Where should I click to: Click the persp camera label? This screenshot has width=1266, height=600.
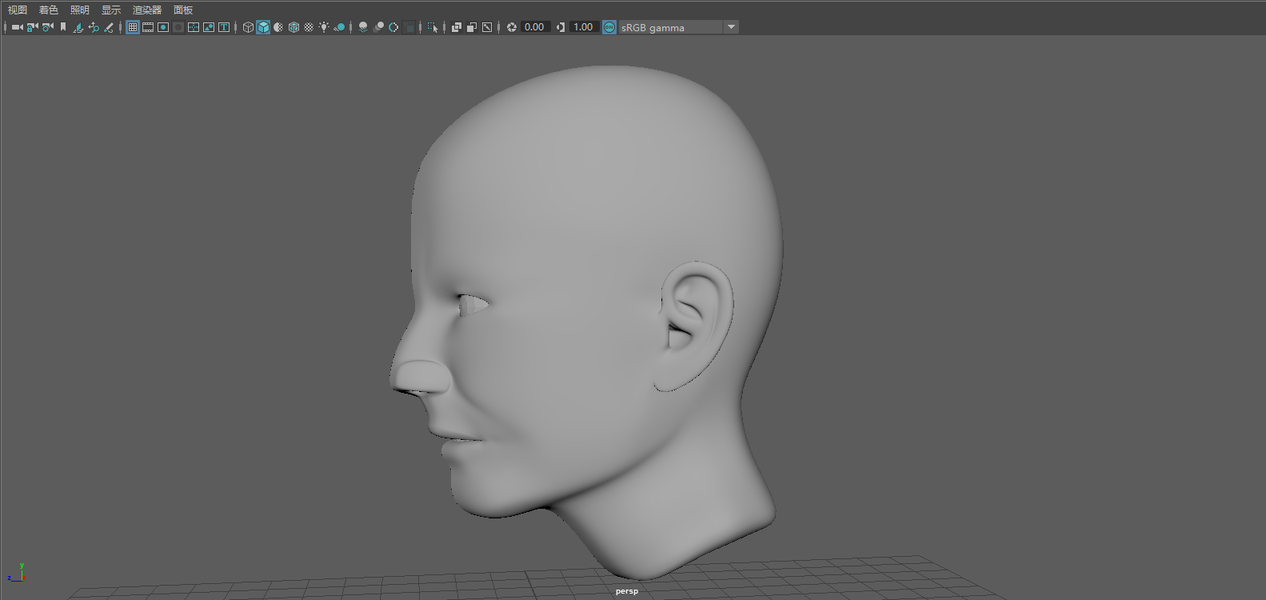coord(626,591)
